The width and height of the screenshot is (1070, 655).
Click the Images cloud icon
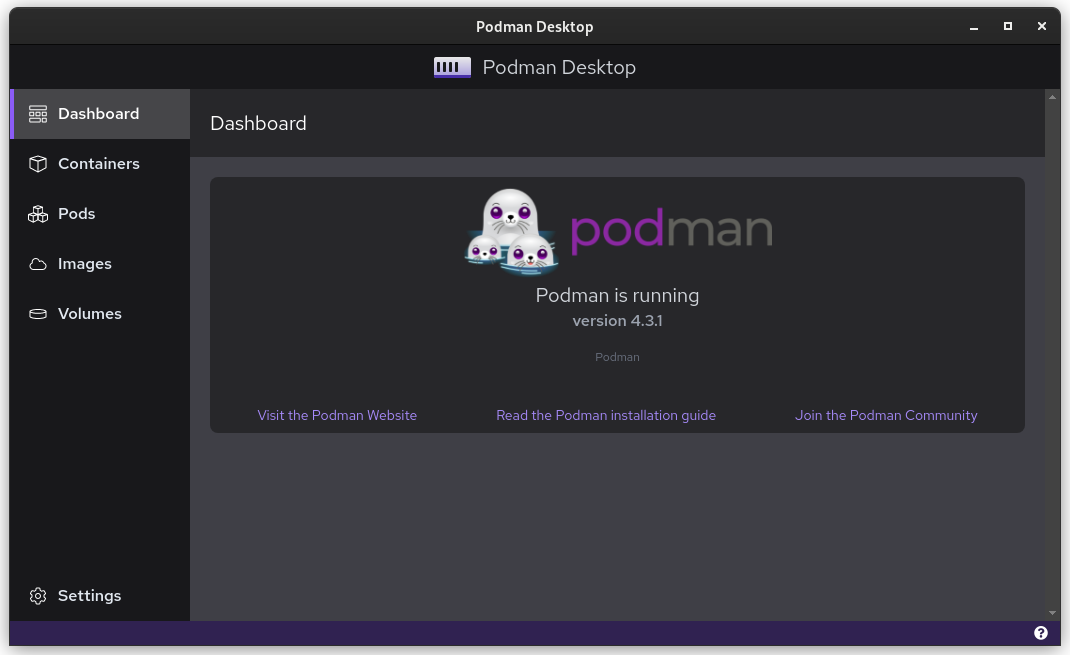37,263
